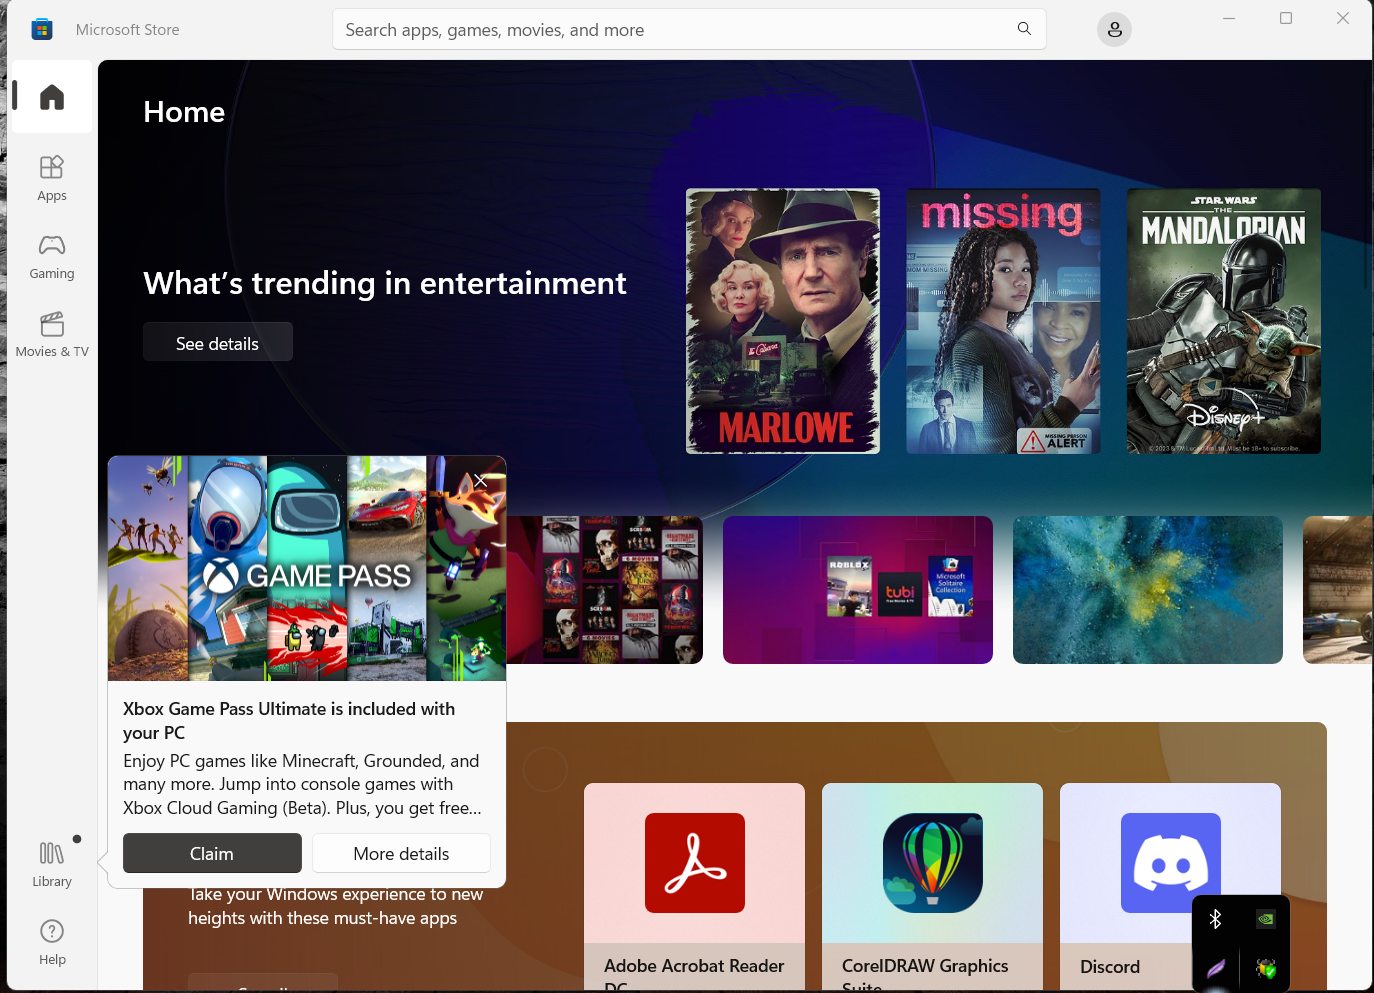This screenshot has width=1374, height=993.
Task: Click the "Enjoy PC games like Minecraft" description
Action: tap(302, 784)
